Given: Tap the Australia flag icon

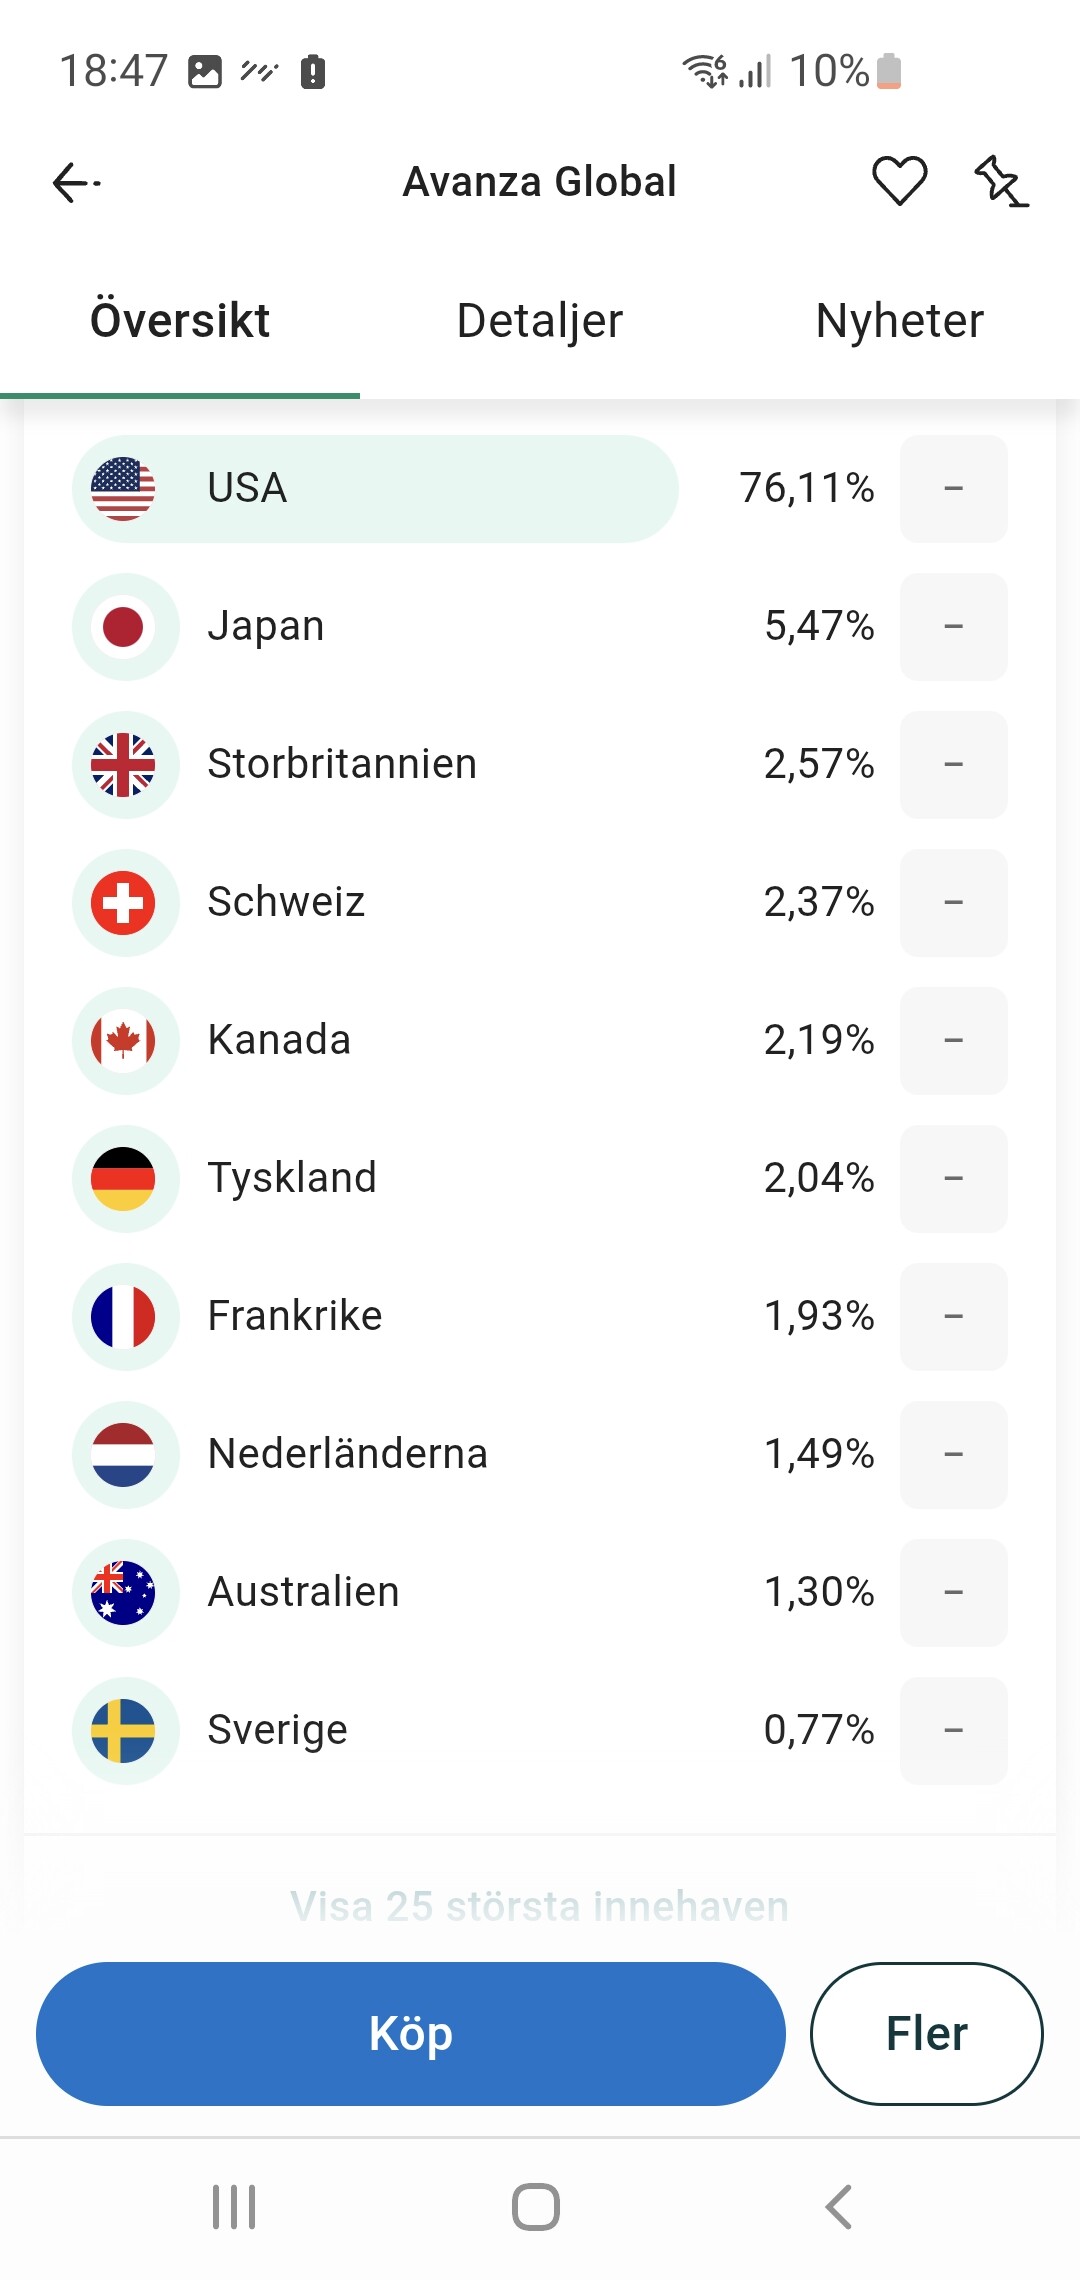Looking at the screenshot, I should pyautogui.click(x=123, y=1593).
